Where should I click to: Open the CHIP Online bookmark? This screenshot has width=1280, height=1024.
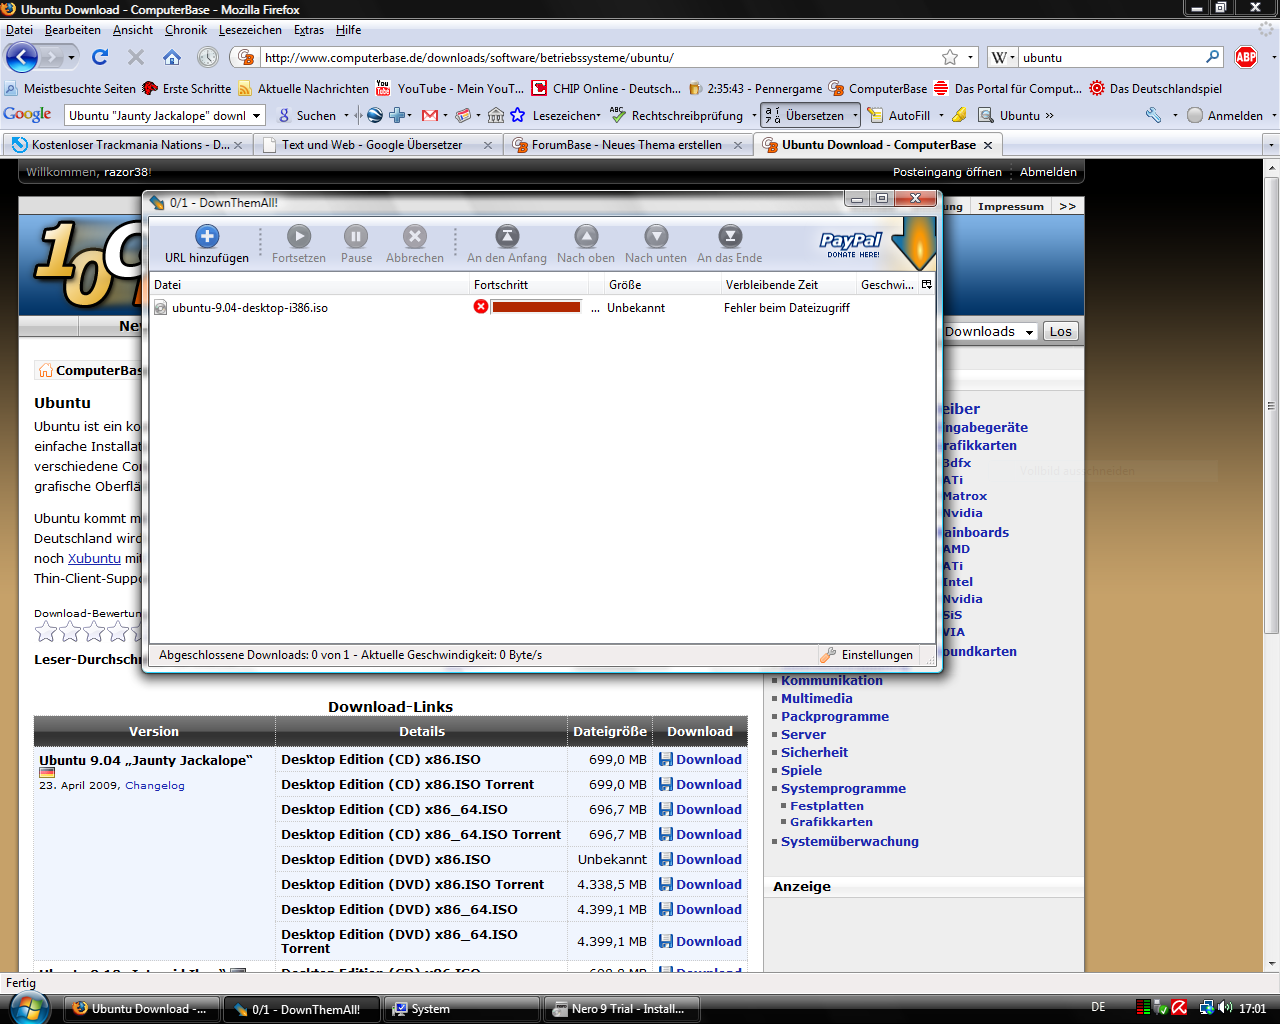(x=606, y=88)
